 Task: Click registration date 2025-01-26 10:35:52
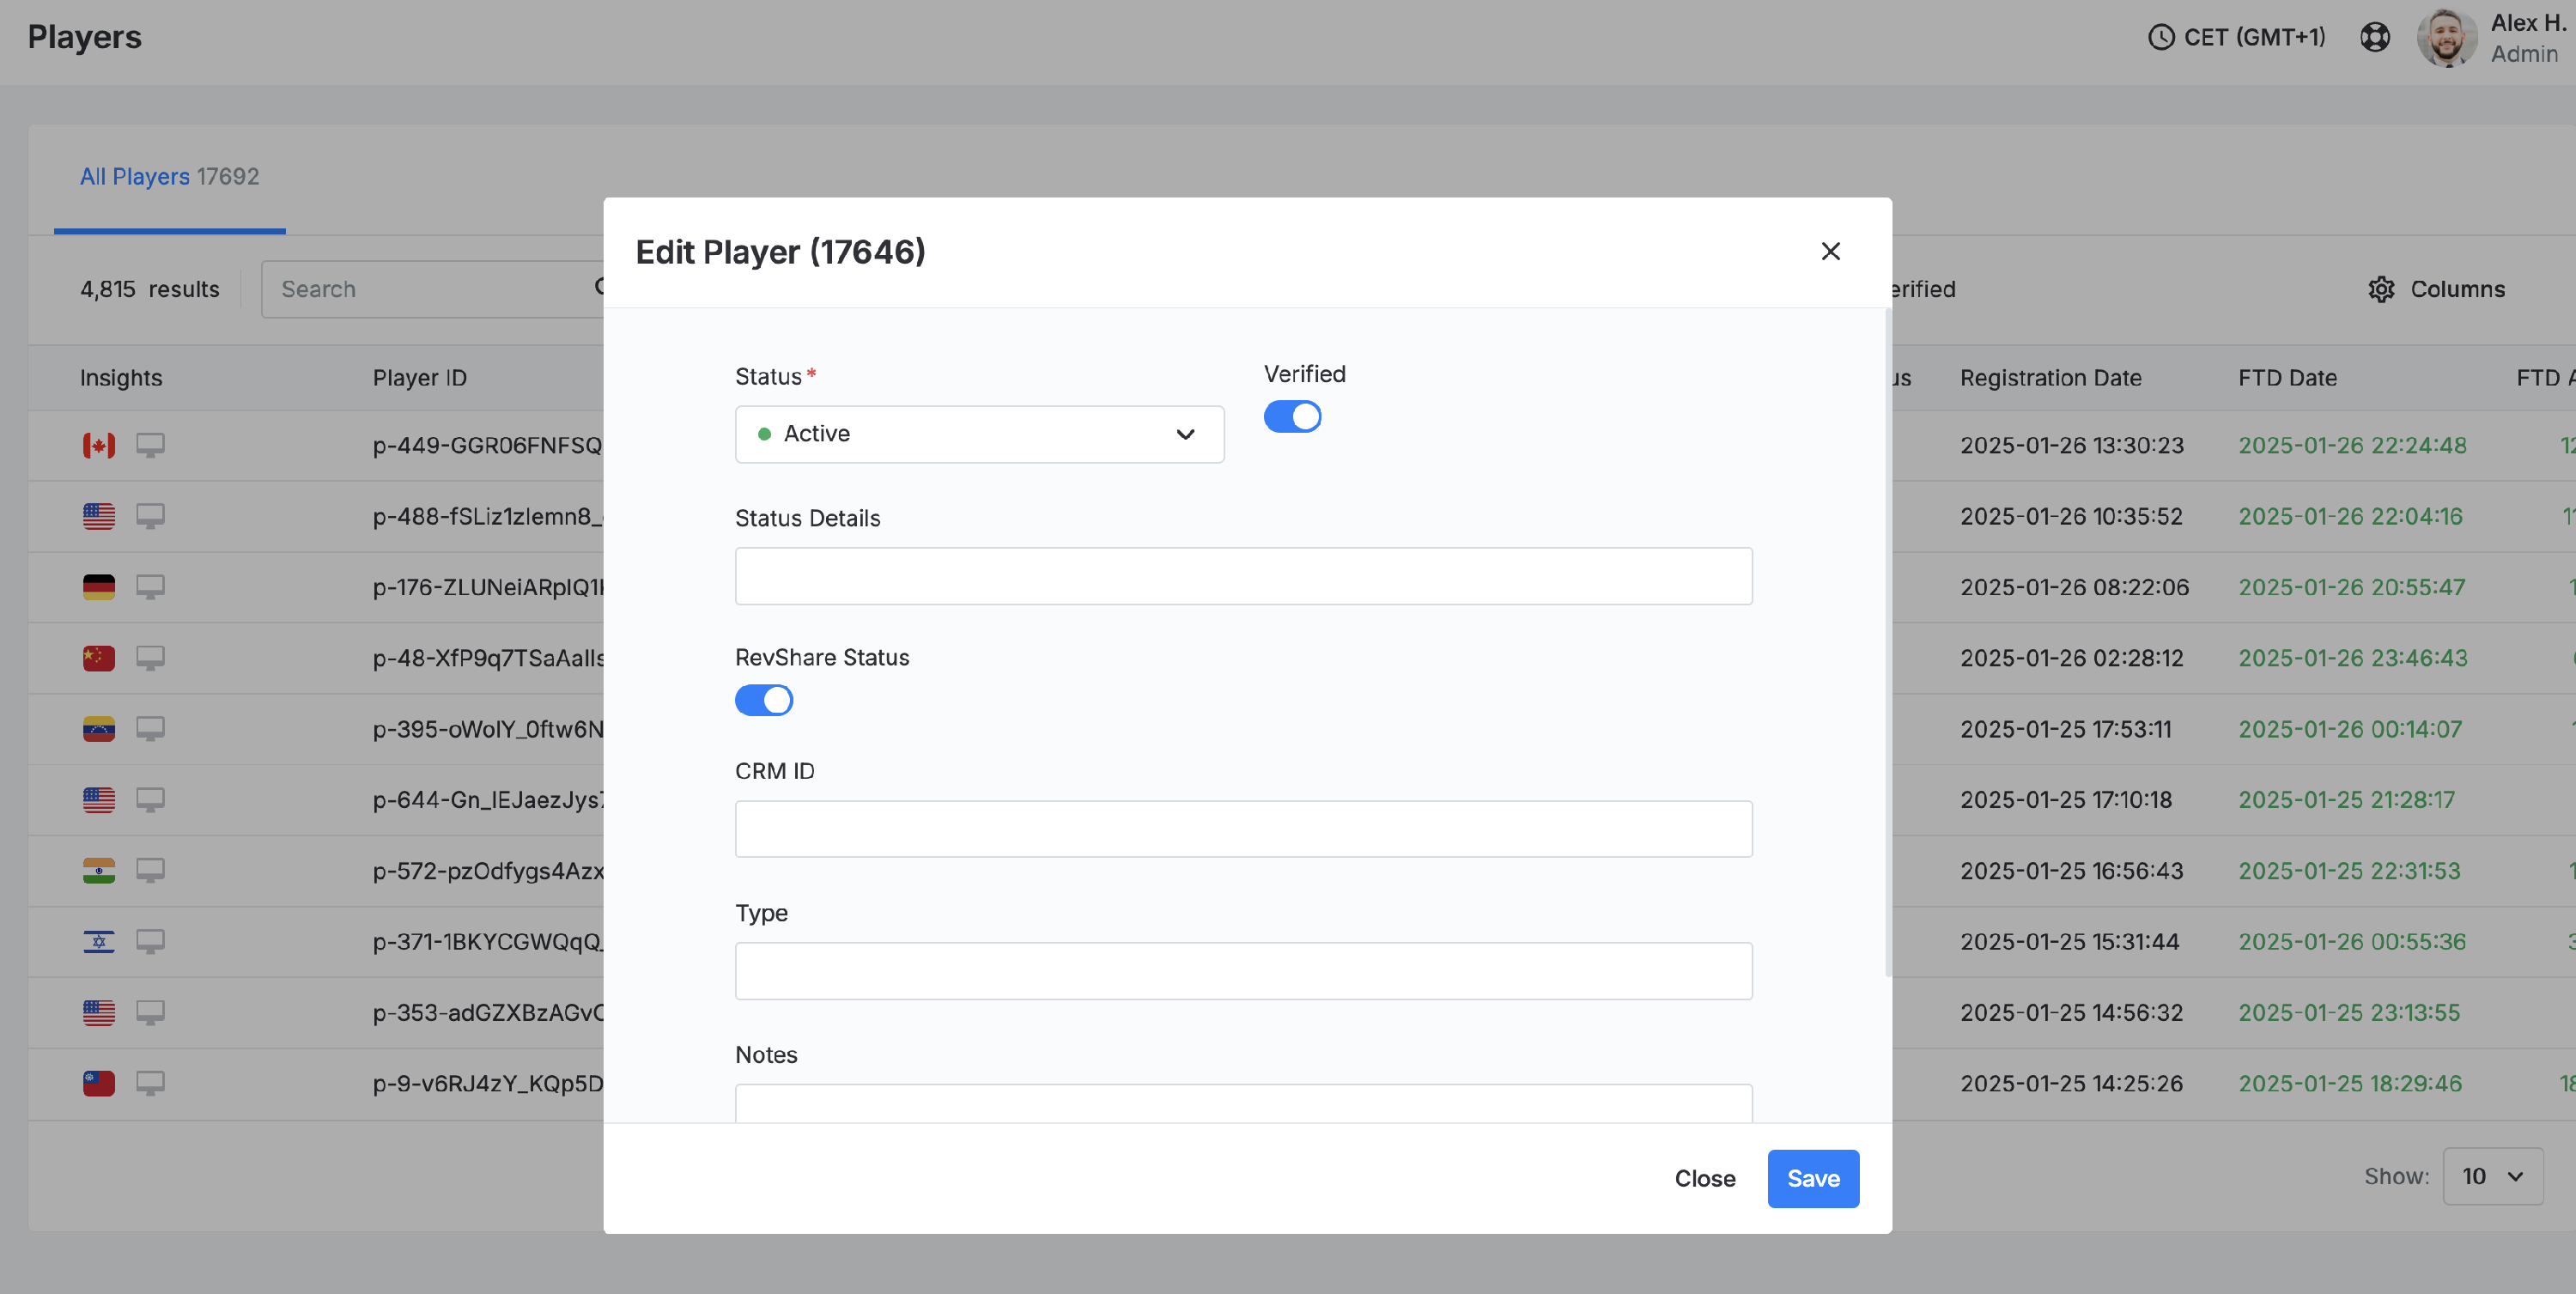point(2071,516)
